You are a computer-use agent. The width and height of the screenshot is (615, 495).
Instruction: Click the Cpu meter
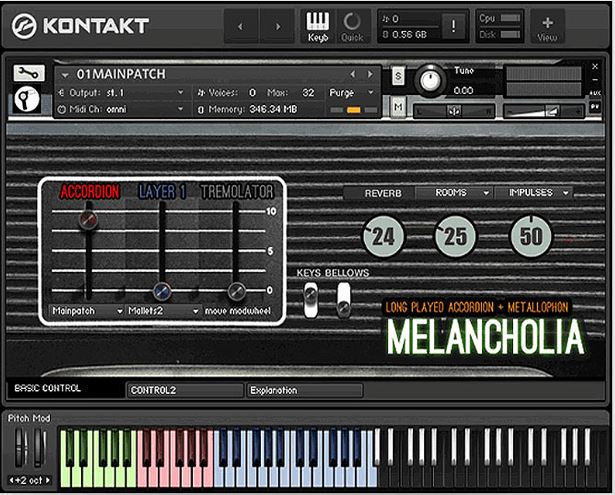coord(511,18)
